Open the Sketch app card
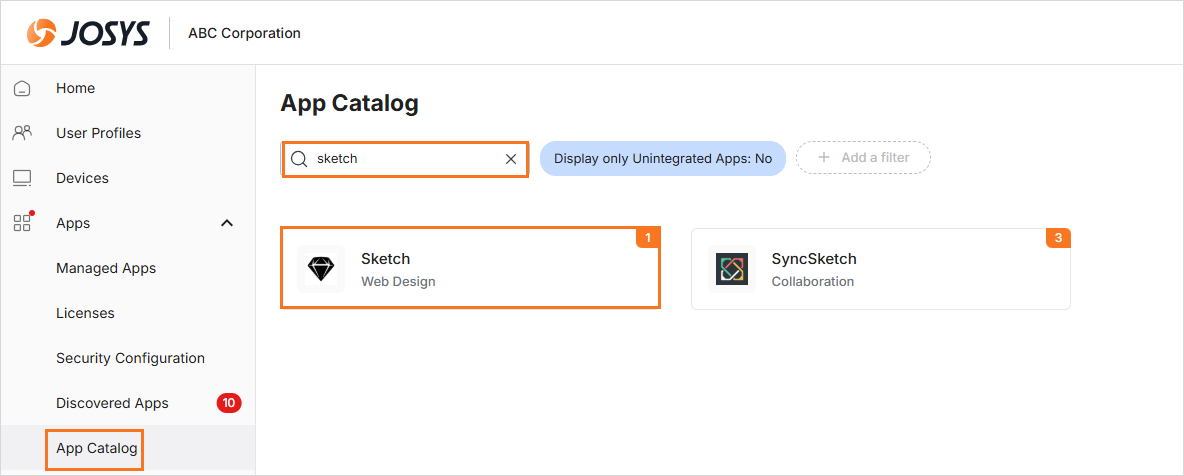Viewport: 1184px width, 476px height. [x=470, y=268]
